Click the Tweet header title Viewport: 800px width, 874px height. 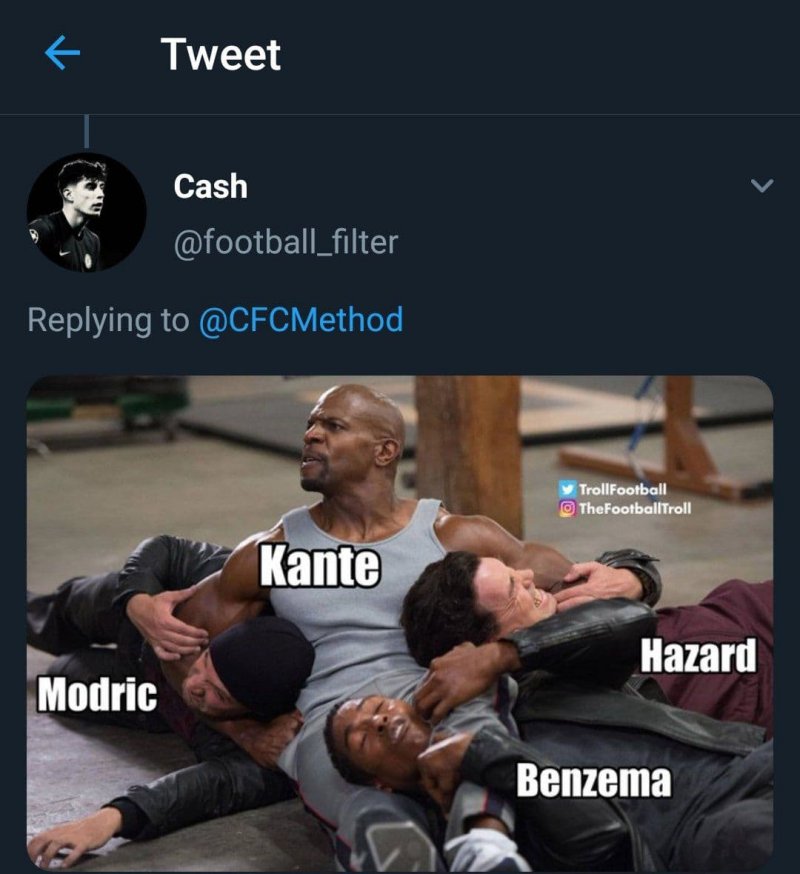pos(221,54)
